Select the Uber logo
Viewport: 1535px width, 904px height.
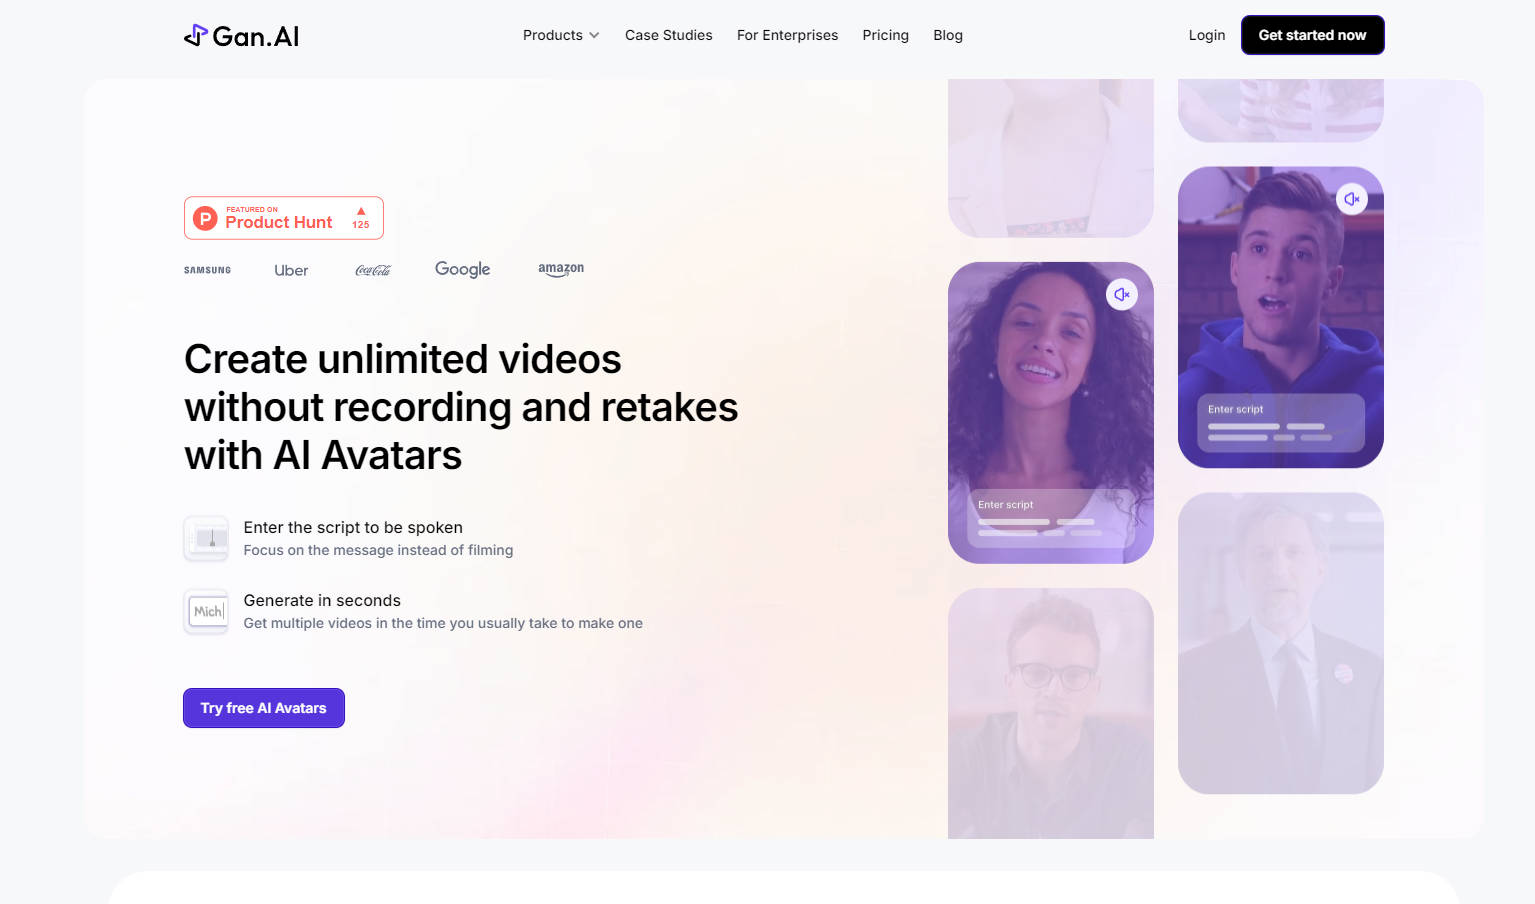[291, 269]
